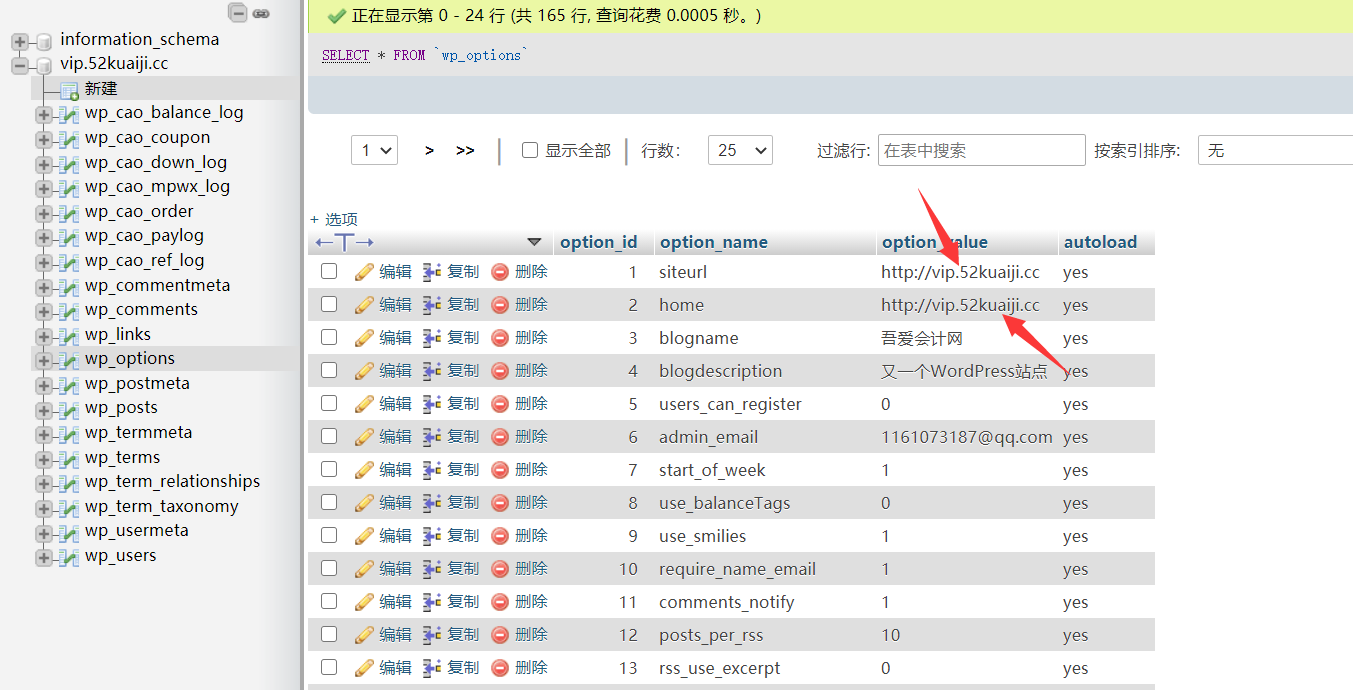Click the 在表中搜索 filter input field
This screenshot has height=690, width=1353.
coord(981,150)
